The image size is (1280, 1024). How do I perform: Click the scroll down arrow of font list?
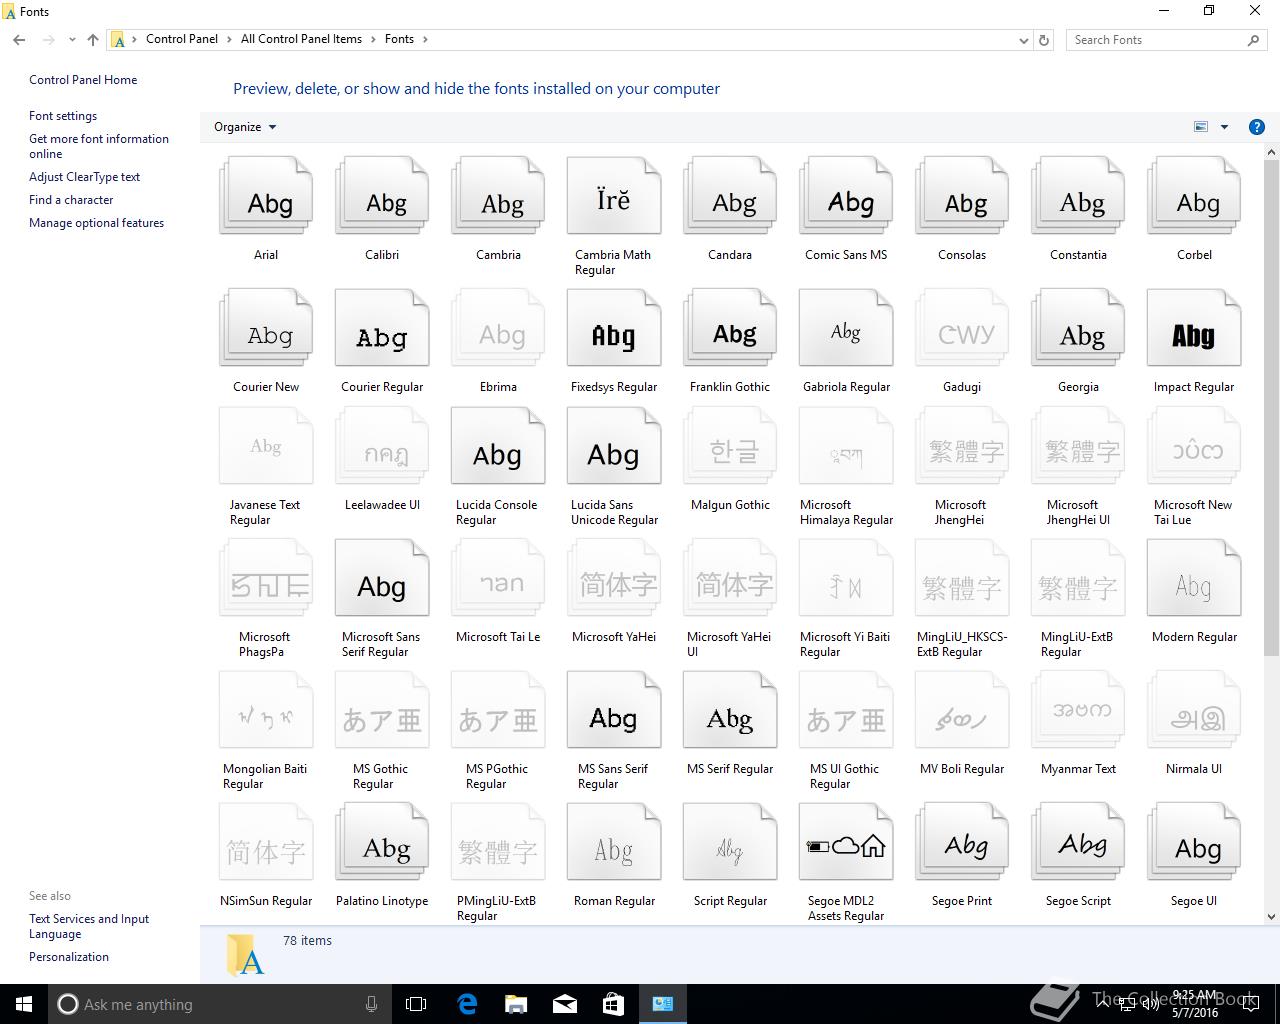(x=1272, y=916)
